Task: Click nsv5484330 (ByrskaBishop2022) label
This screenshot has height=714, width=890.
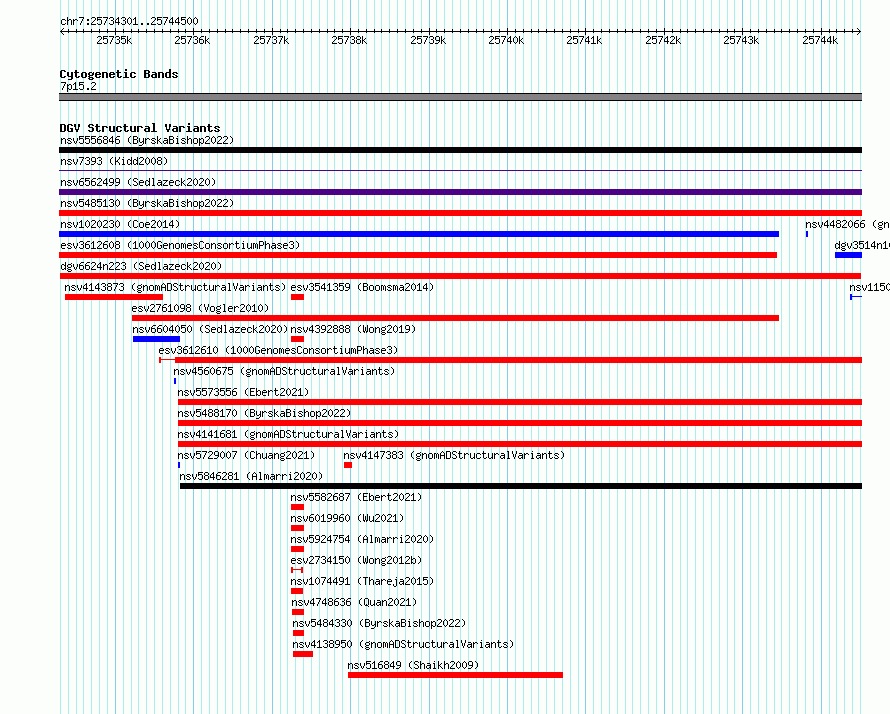Action: (x=379, y=623)
